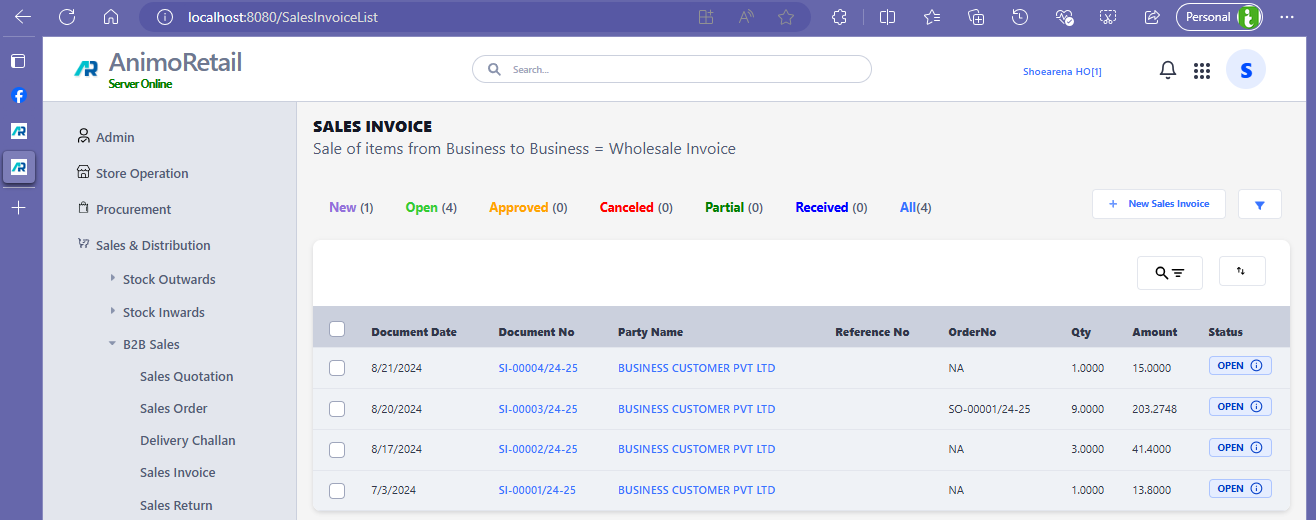Screen dimensions: 1316x520
Task: Click the notification bell icon
Action: pos(1167,70)
